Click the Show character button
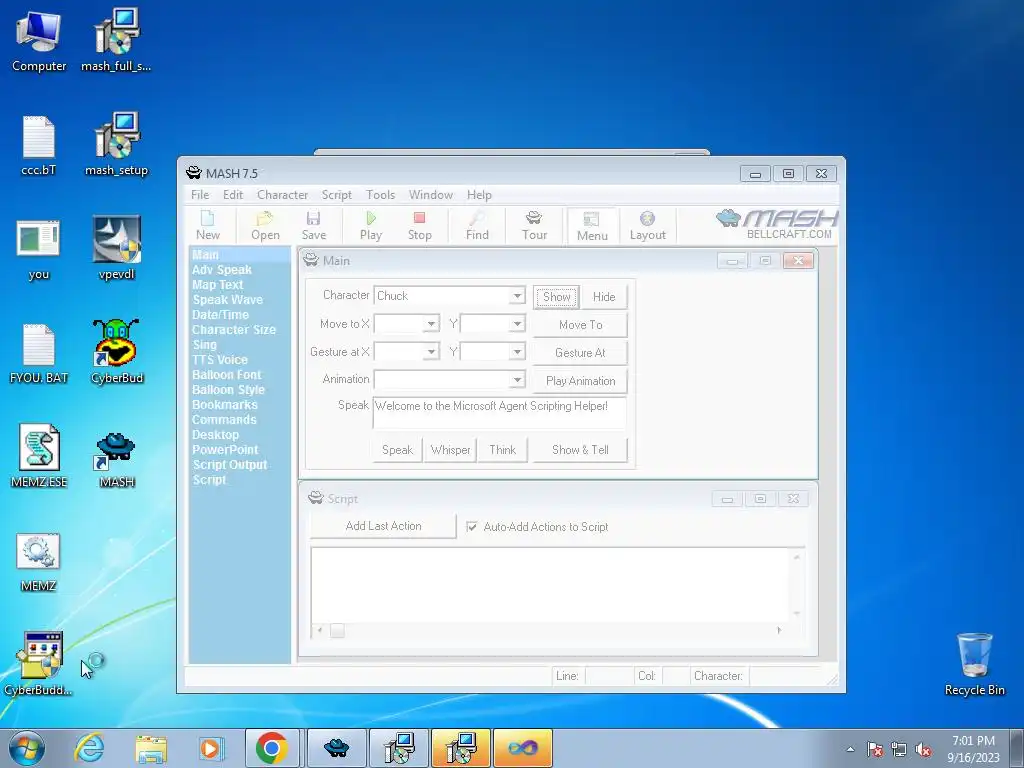This screenshot has width=1024, height=768. [556, 296]
